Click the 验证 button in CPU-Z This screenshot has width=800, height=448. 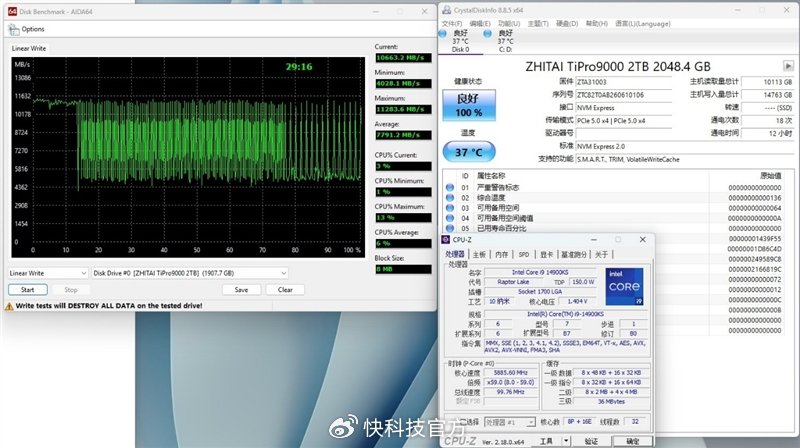[x=591, y=441]
